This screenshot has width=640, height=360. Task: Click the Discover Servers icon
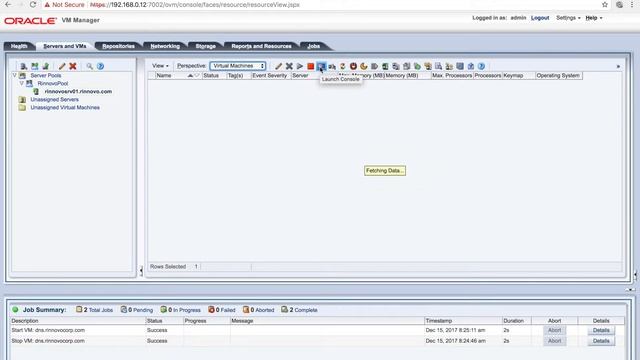[24, 66]
